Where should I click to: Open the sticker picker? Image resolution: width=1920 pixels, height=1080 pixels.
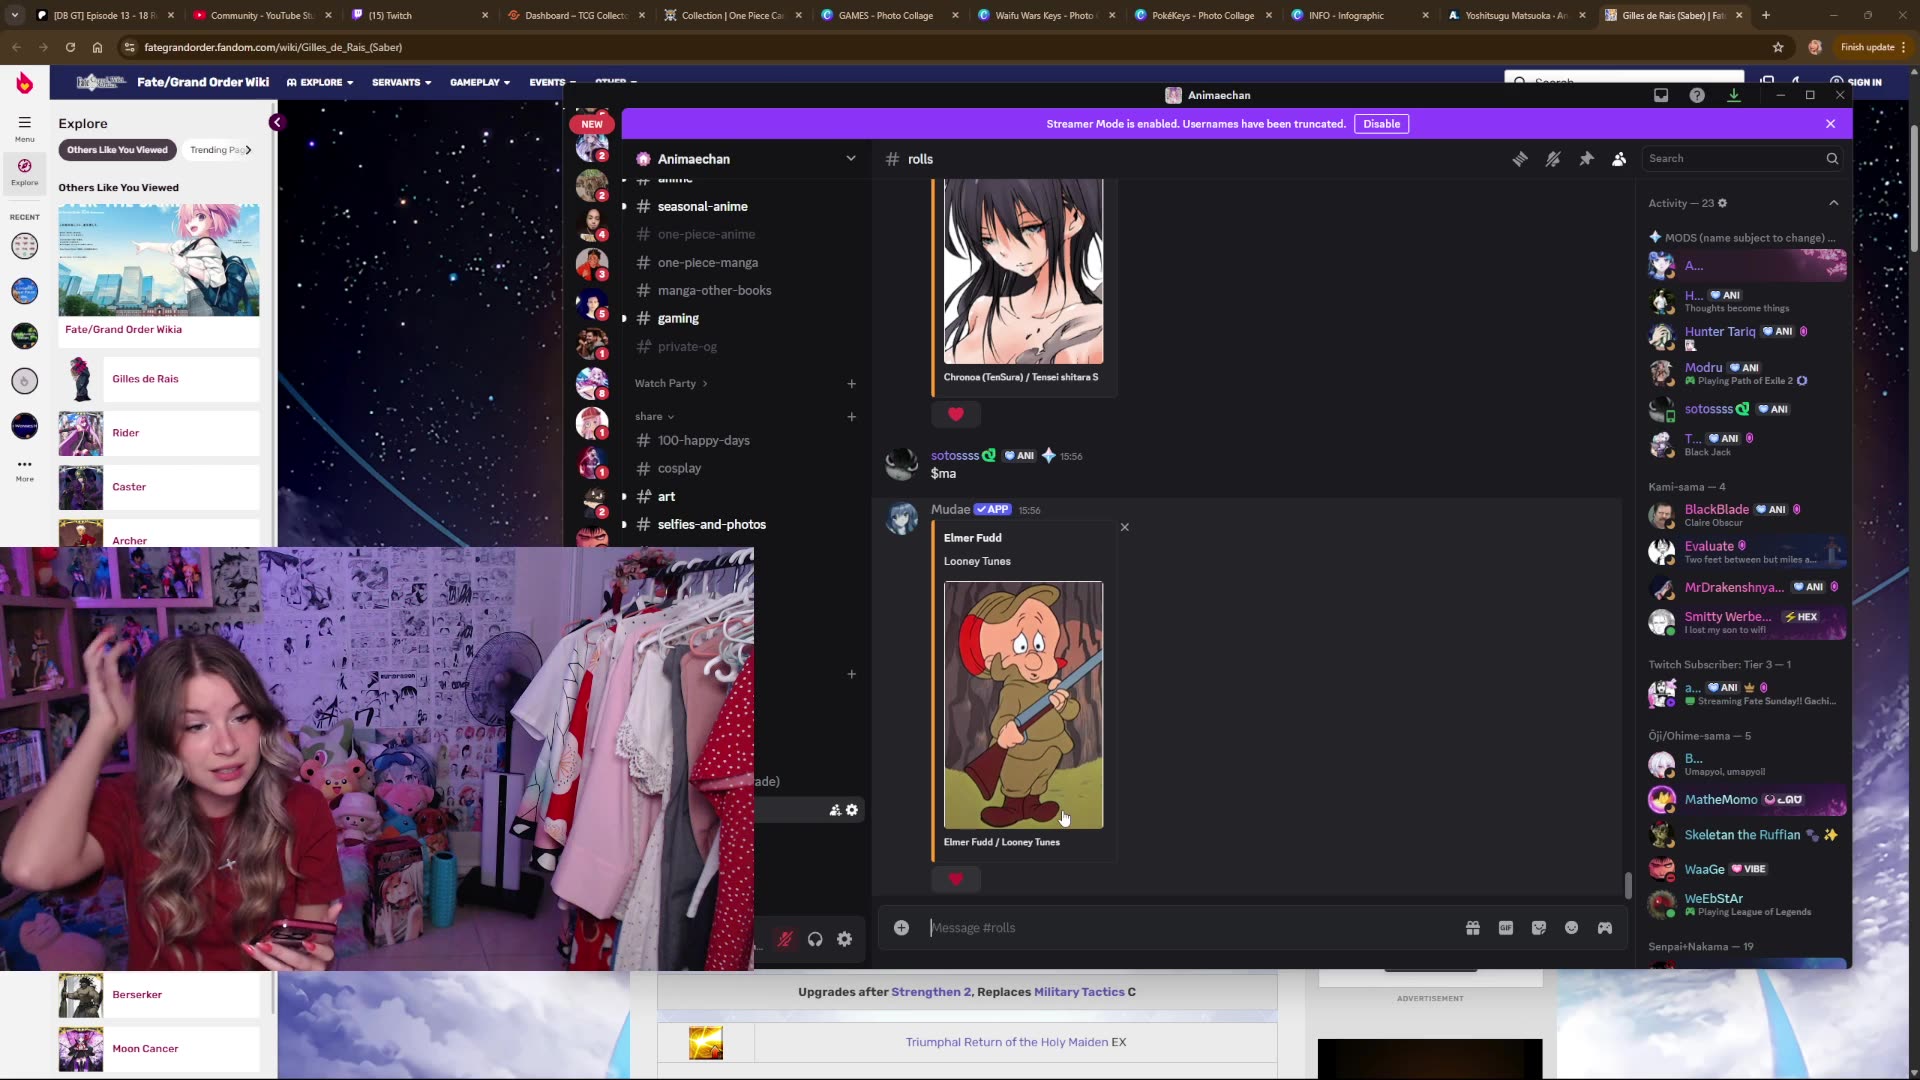pyautogui.click(x=1538, y=927)
